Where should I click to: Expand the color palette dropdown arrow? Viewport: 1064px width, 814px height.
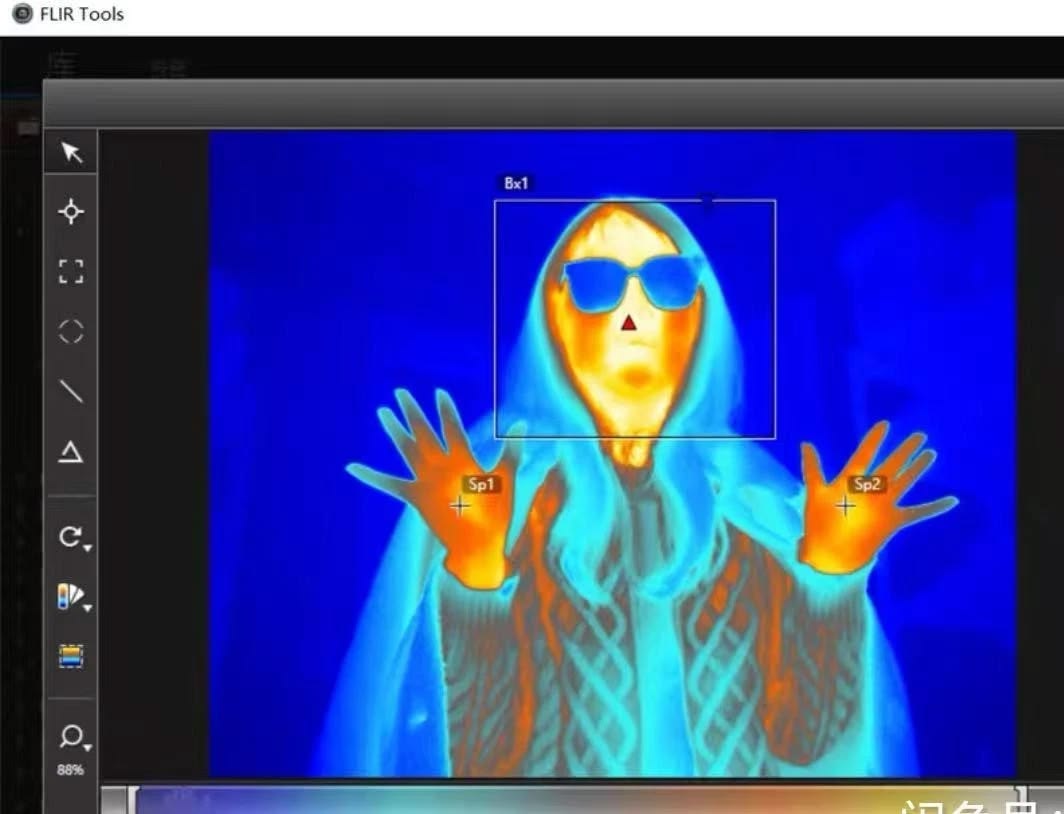[88, 608]
